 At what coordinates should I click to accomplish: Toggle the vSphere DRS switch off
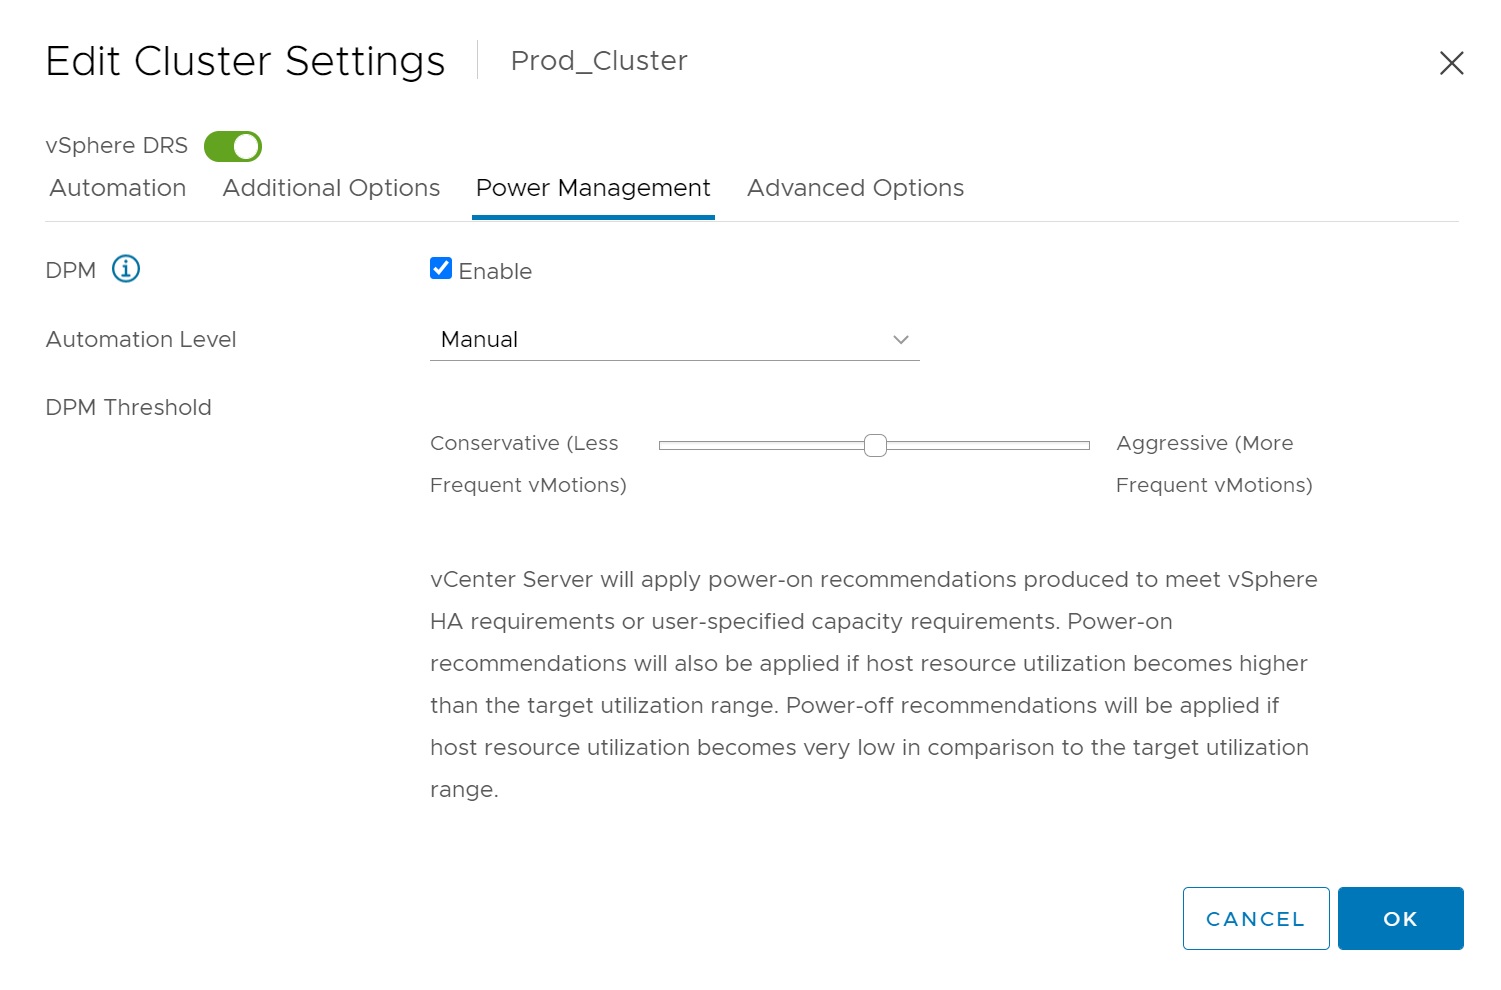(233, 147)
